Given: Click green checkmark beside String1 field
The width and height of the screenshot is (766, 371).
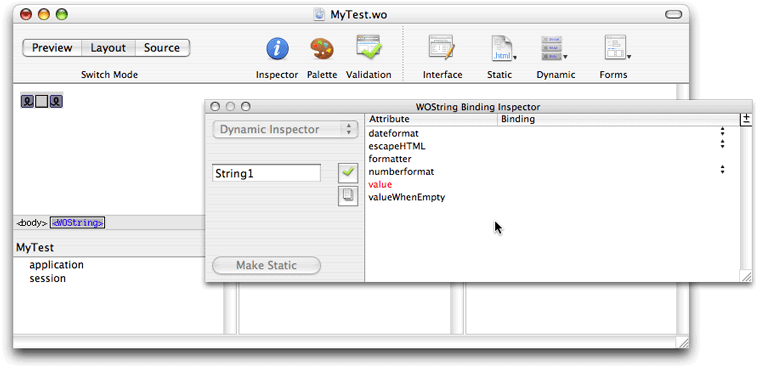Looking at the screenshot, I should [x=348, y=173].
